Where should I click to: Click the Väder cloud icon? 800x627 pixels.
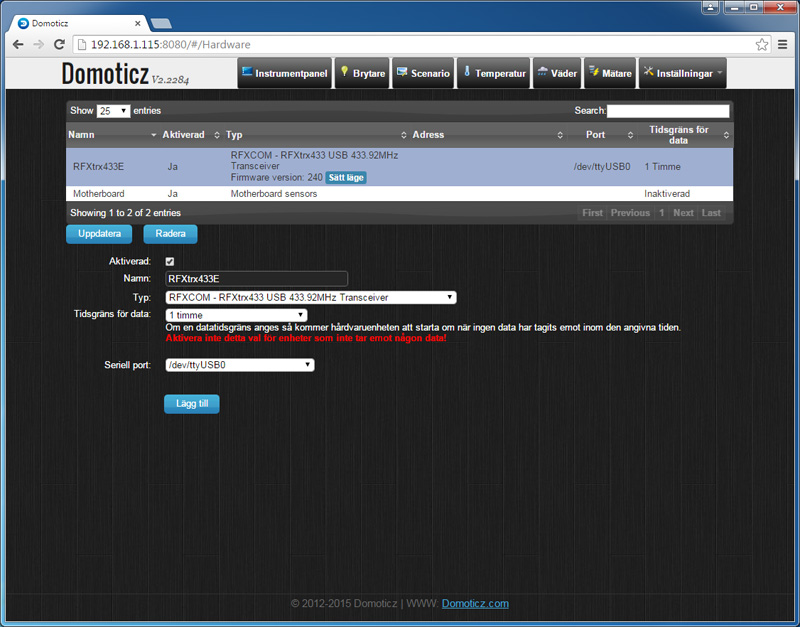542,71
